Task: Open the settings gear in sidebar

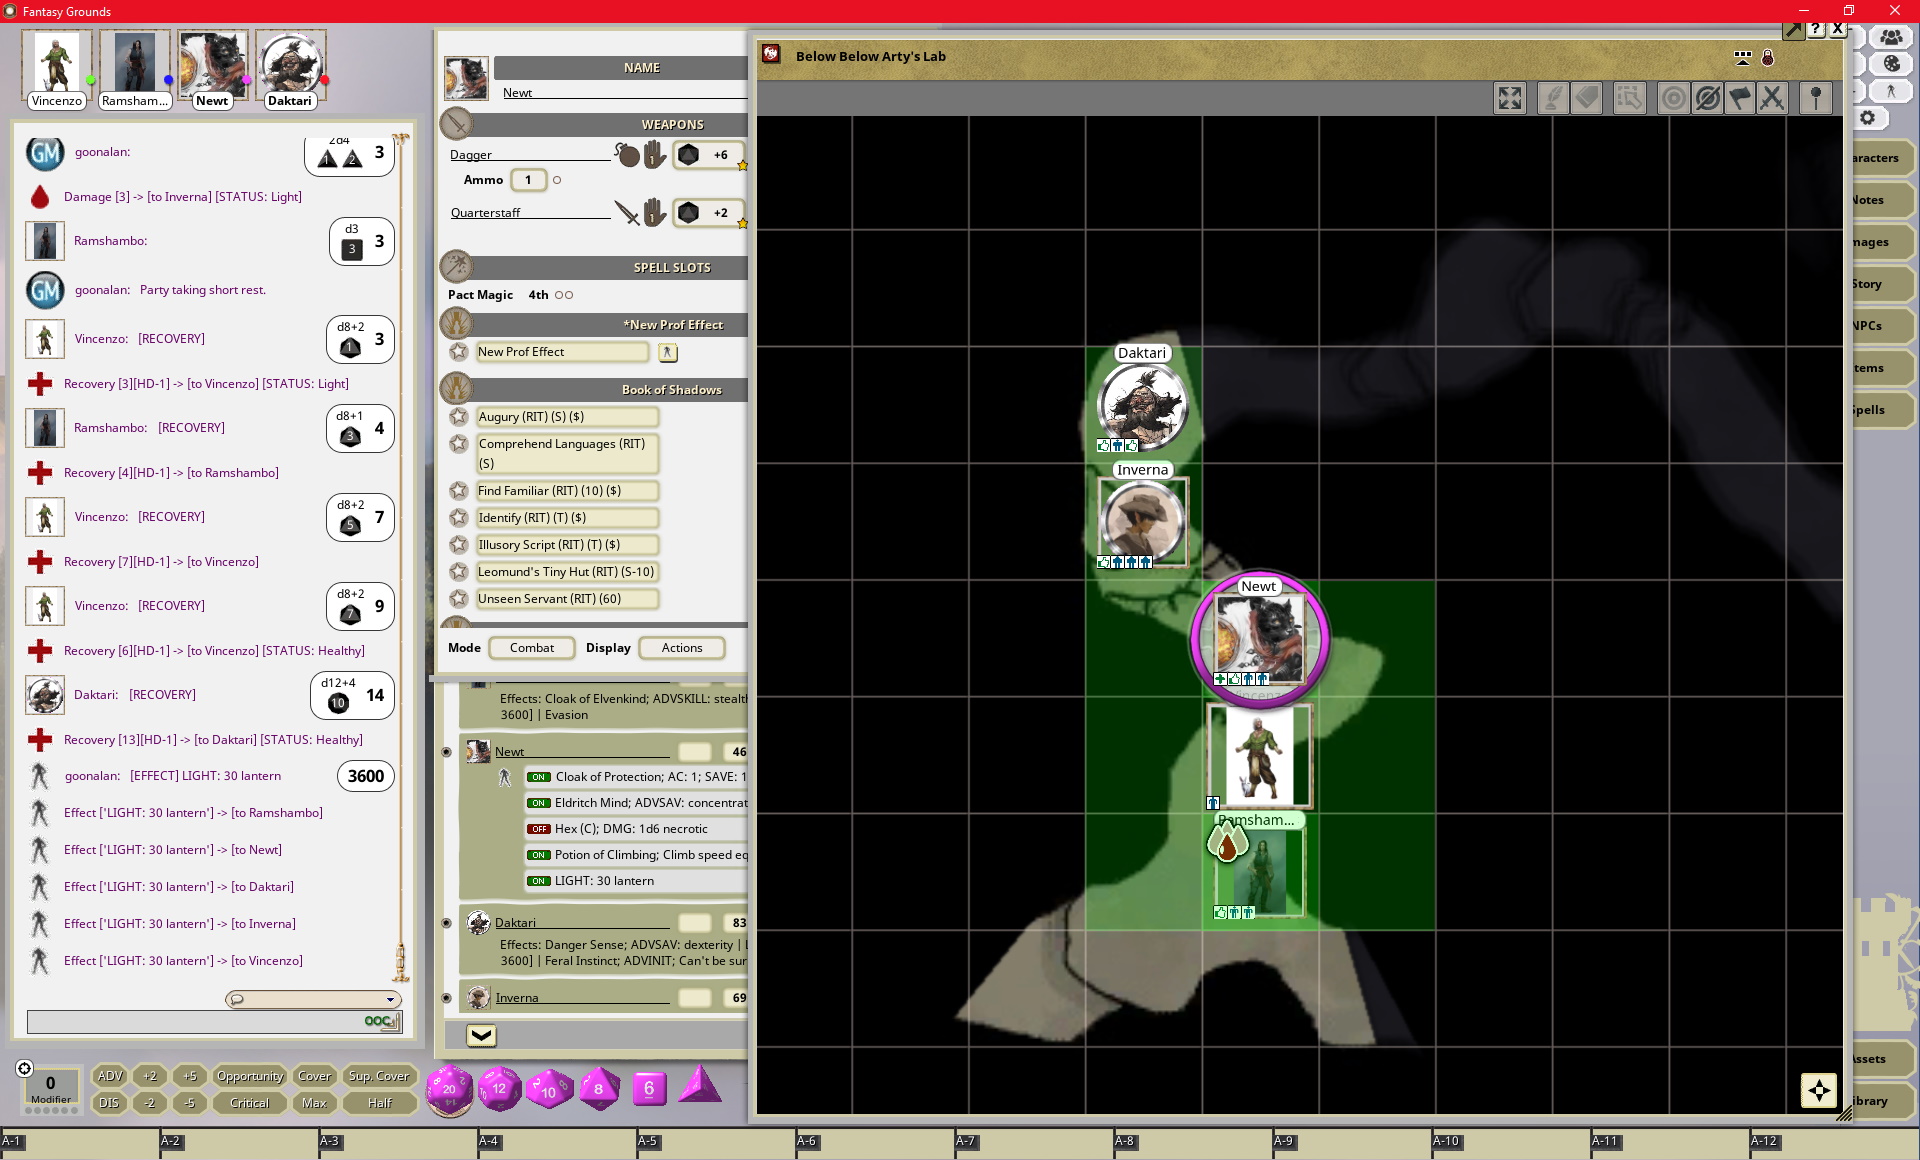Action: (x=1867, y=118)
